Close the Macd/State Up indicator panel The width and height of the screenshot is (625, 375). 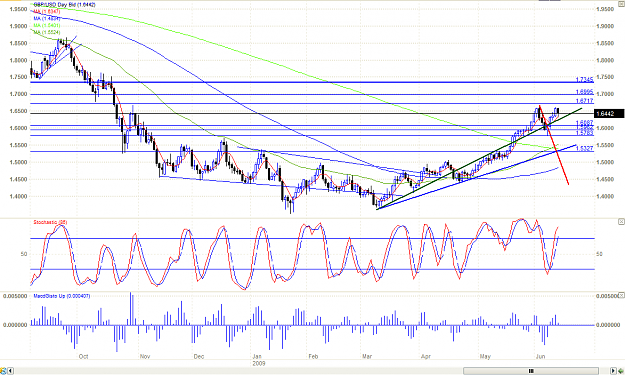[621, 295]
